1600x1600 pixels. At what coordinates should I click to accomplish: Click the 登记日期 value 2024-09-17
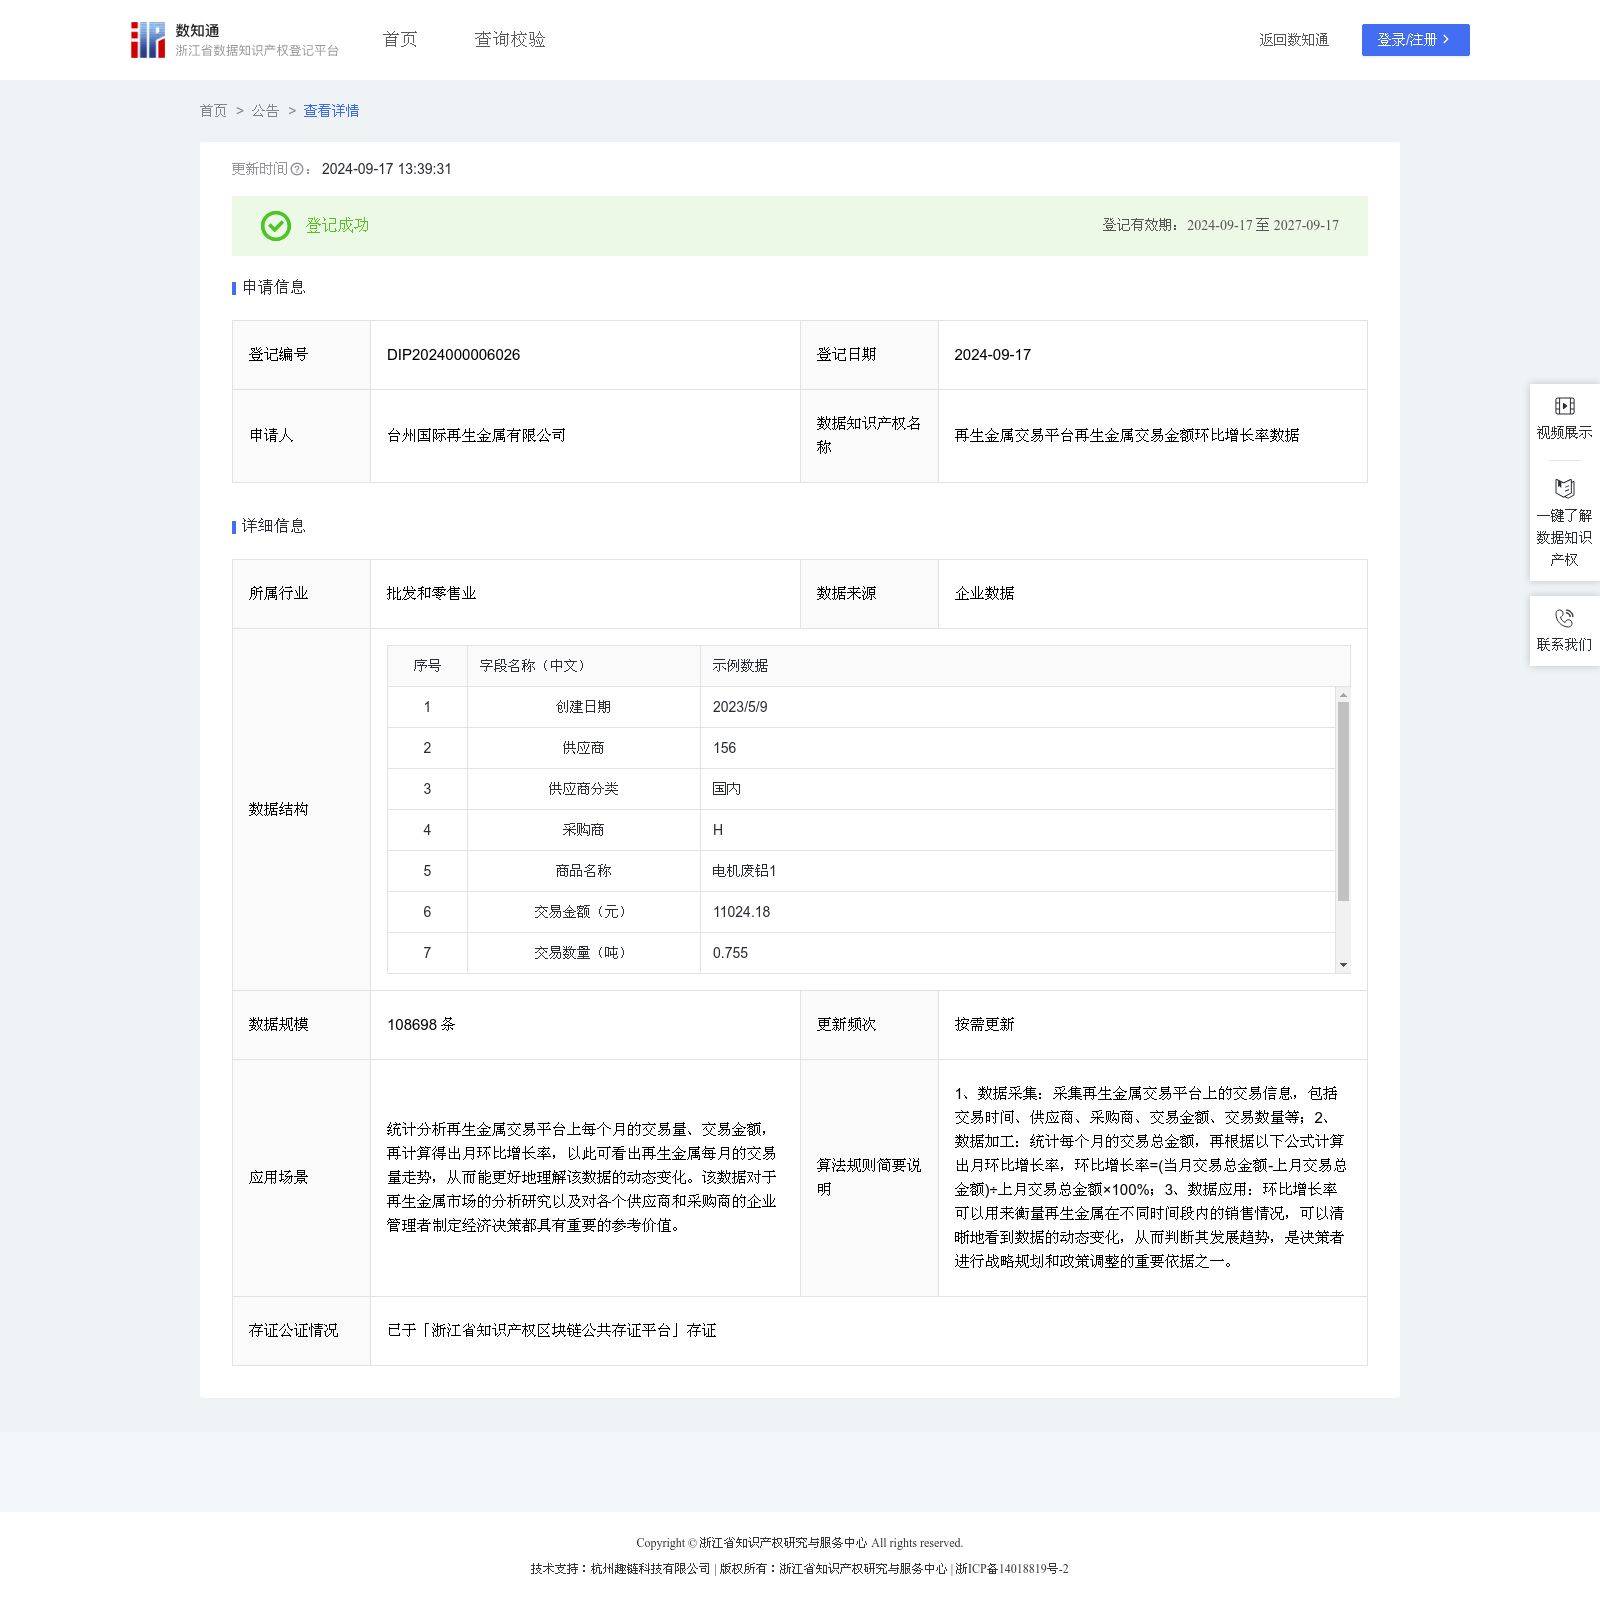[x=992, y=355]
